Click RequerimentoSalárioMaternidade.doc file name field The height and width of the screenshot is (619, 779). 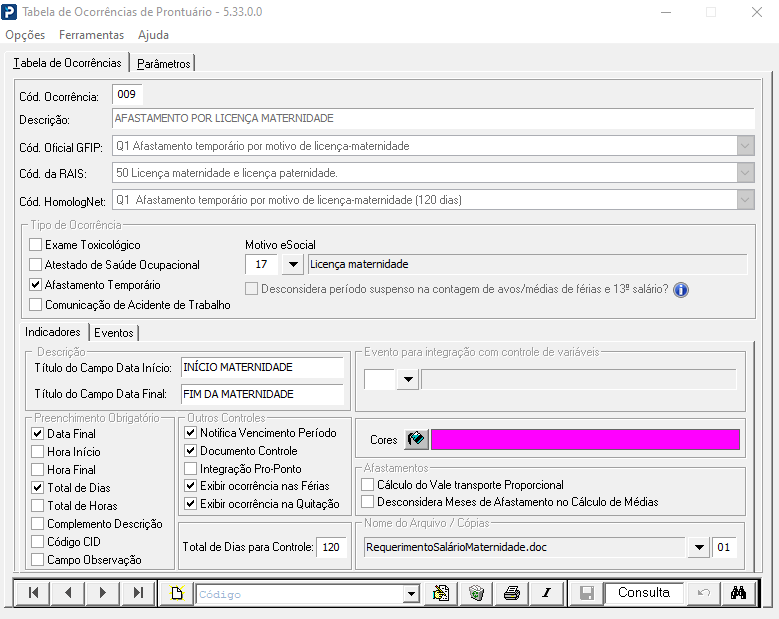(524, 547)
